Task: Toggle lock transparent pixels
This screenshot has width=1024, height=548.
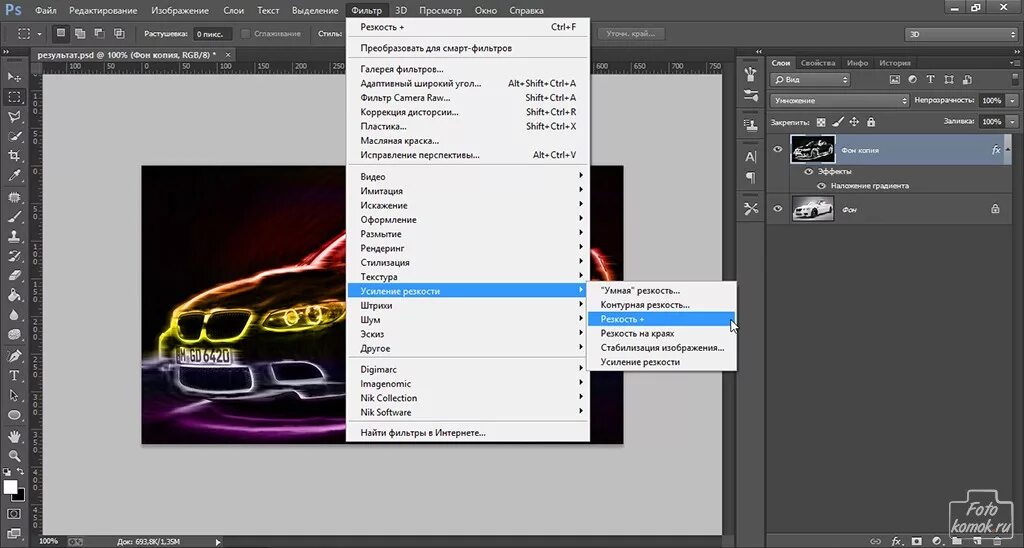Action: coord(821,122)
